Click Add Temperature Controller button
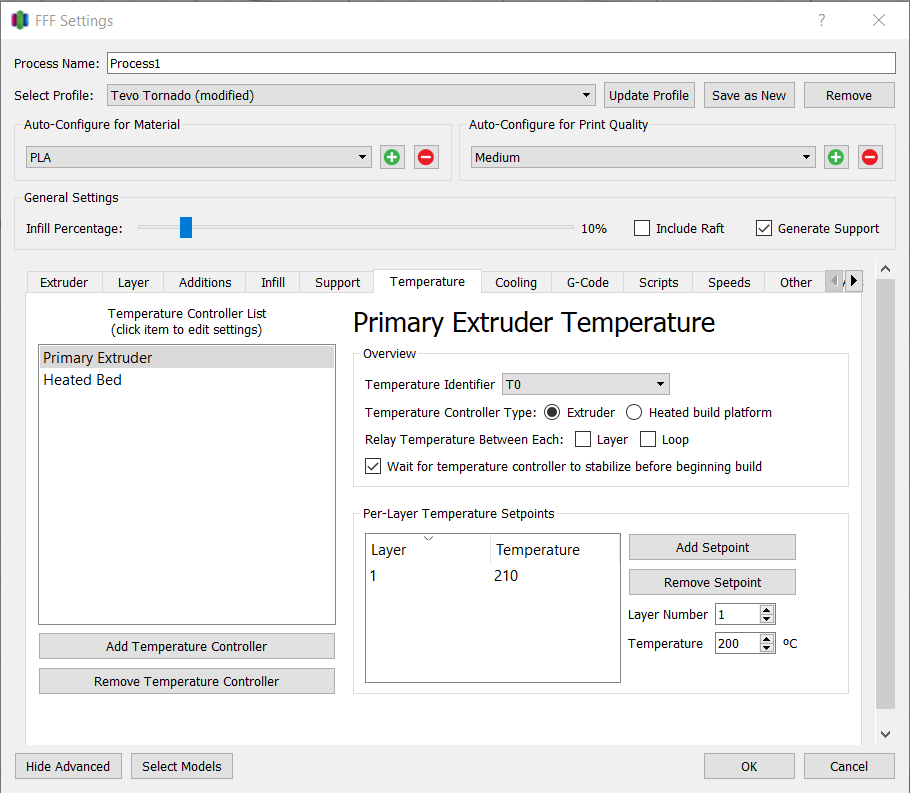 [x=186, y=646]
